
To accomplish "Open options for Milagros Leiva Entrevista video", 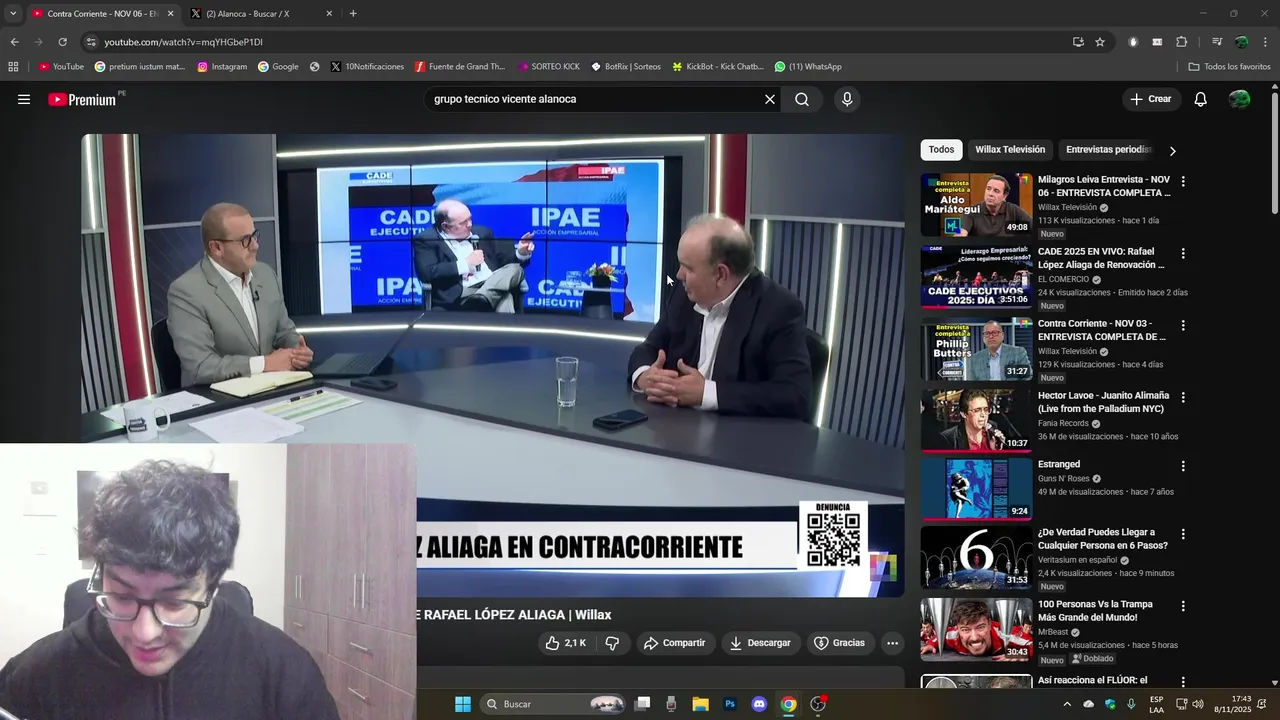I will [x=1183, y=182].
